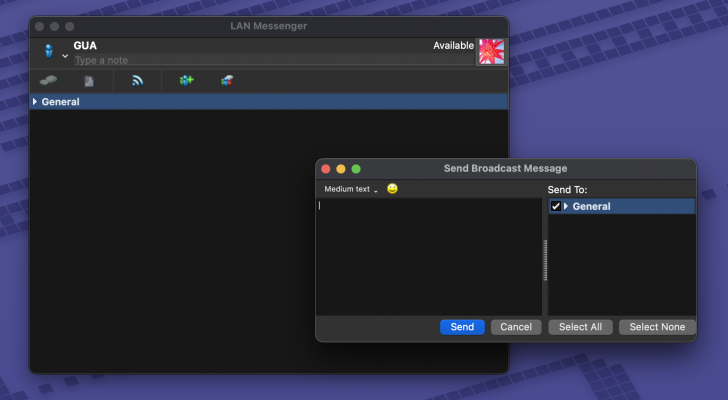Click the Type a note field

click(273, 60)
